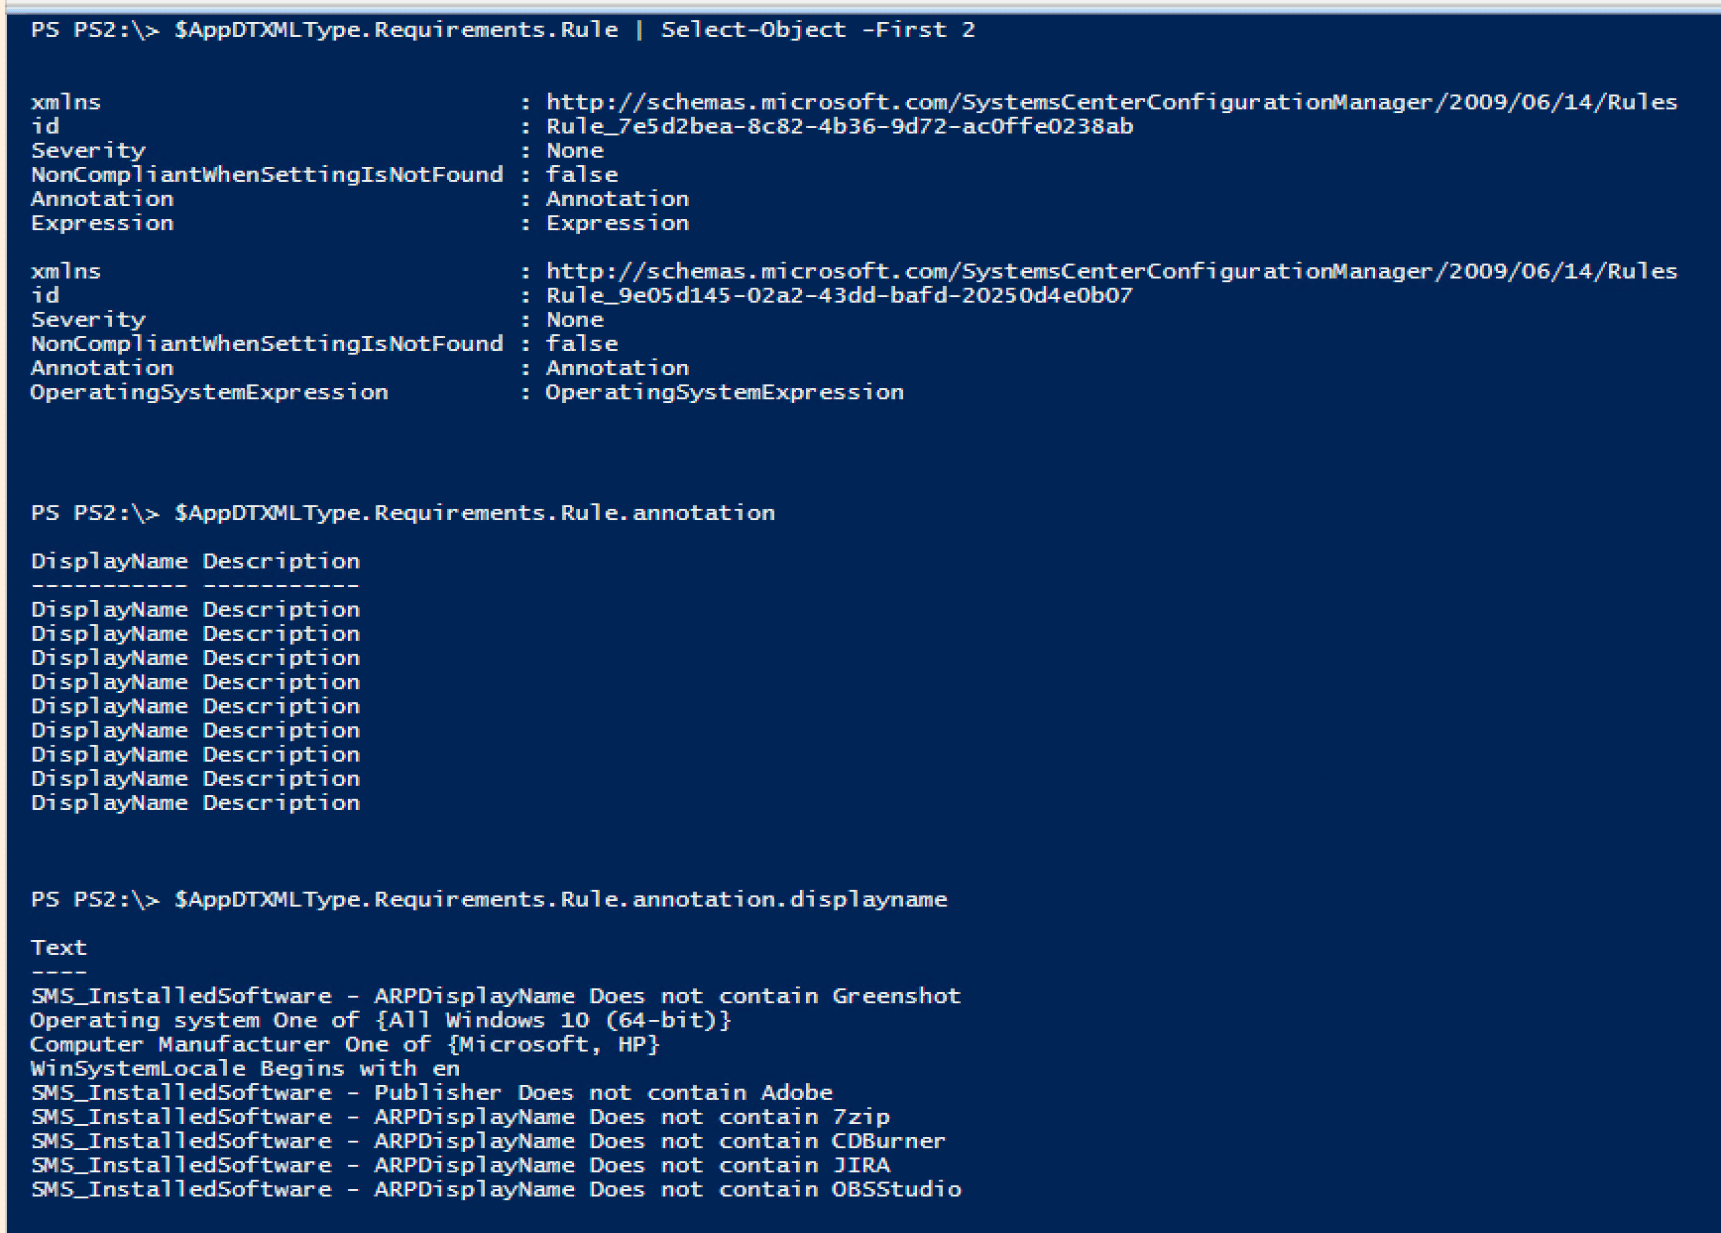Click the line ending with OBSStudio

point(495,1189)
